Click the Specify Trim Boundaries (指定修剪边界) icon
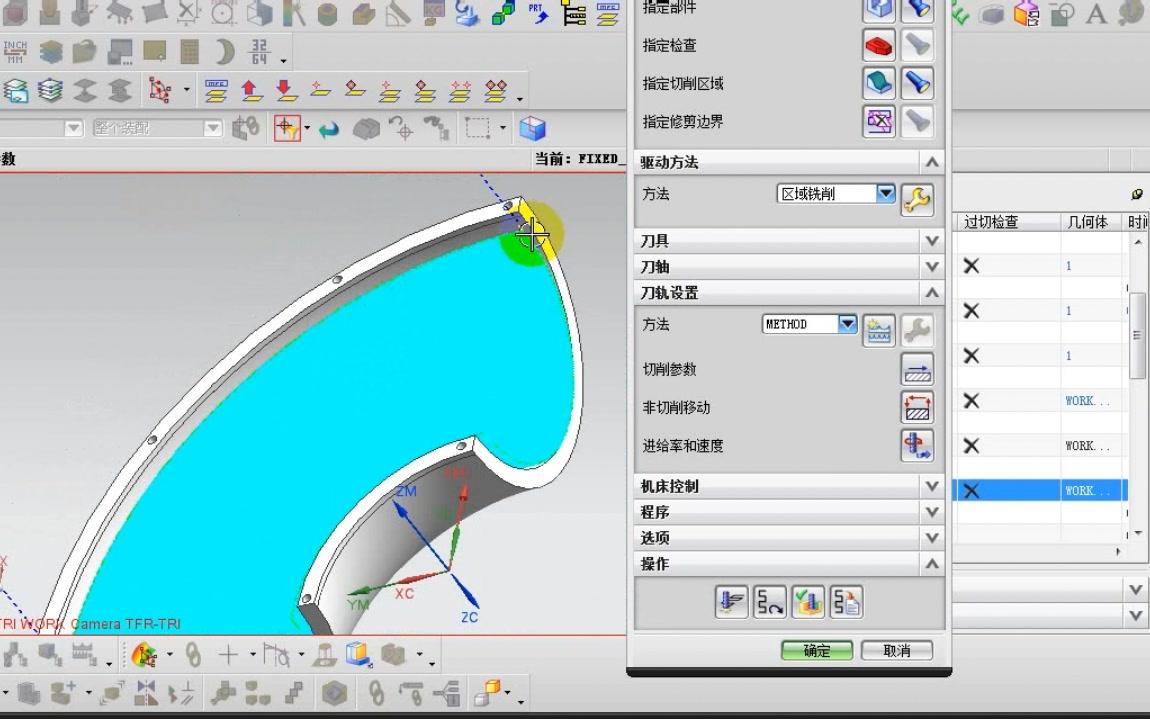 pos(878,120)
